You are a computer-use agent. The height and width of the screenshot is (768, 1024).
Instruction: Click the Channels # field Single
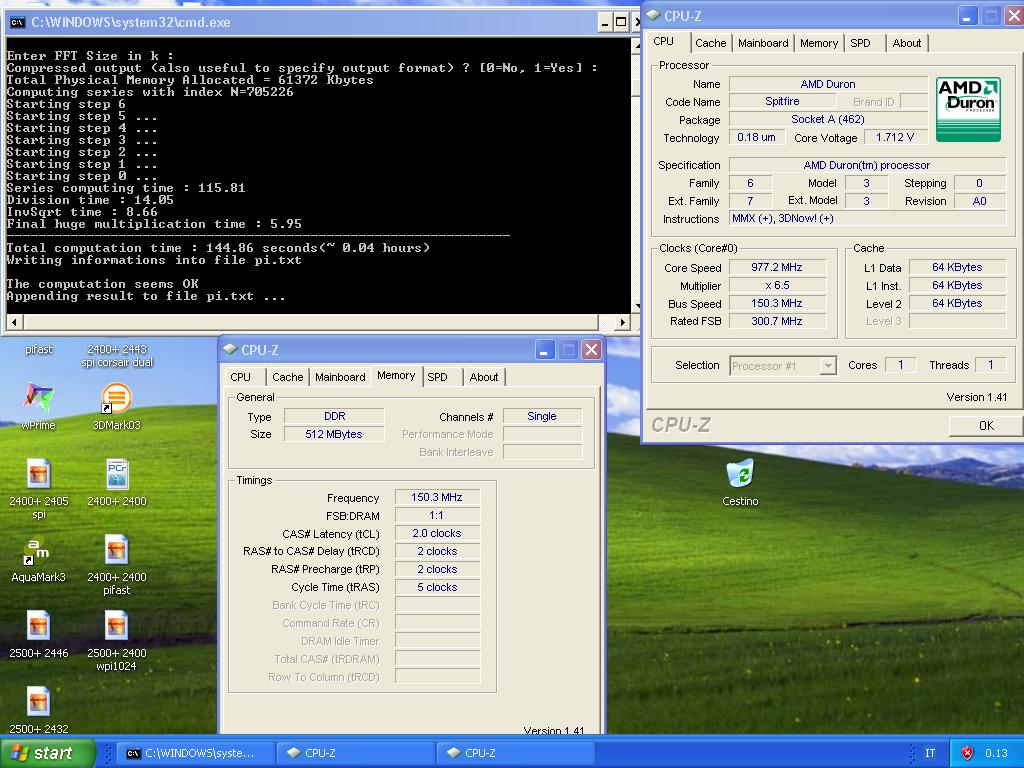coord(542,416)
